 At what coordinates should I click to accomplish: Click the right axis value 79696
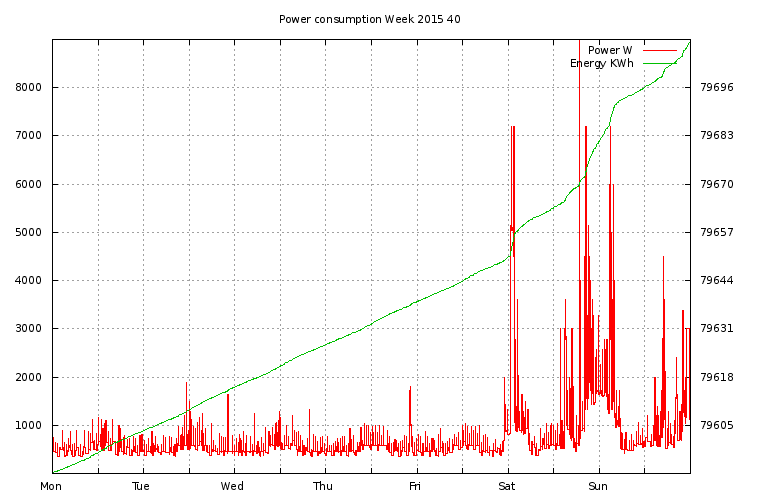tap(717, 88)
